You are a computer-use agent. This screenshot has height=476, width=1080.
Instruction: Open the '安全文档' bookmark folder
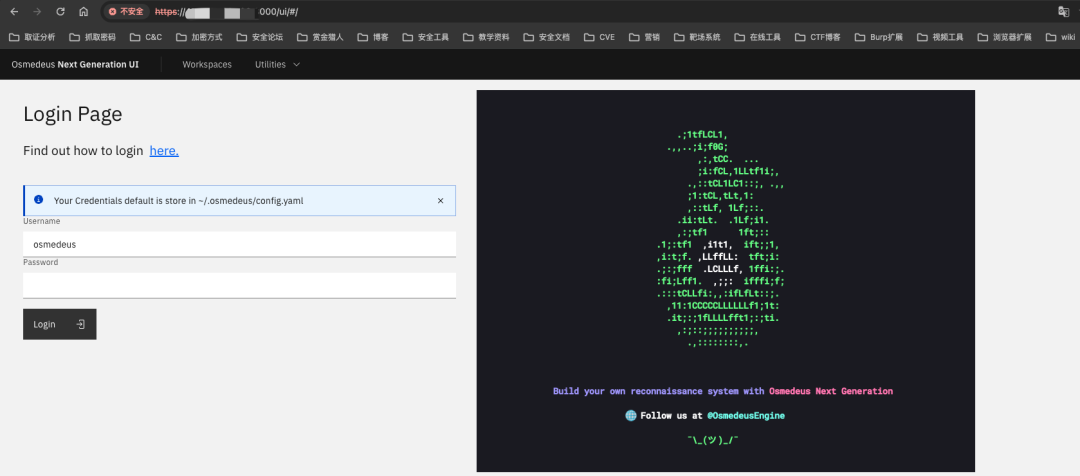548,37
